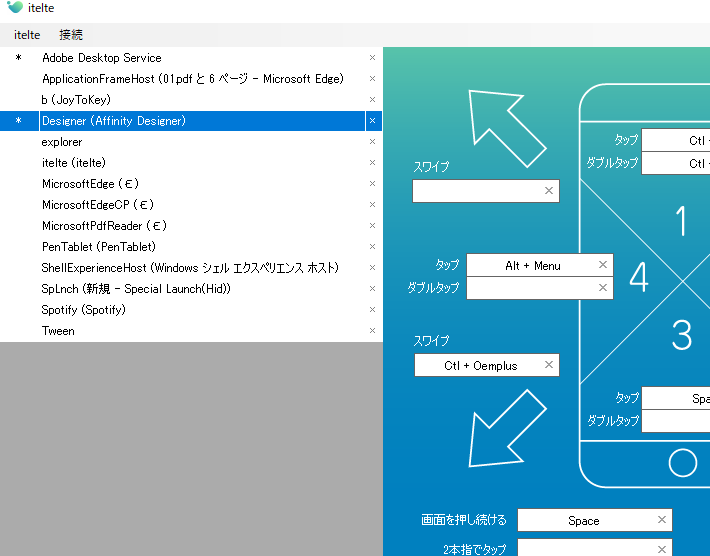This screenshot has height=556, width=710.
Task: Select ApplicationFrameHost row in app list
Action: click(x=193, y=79)
